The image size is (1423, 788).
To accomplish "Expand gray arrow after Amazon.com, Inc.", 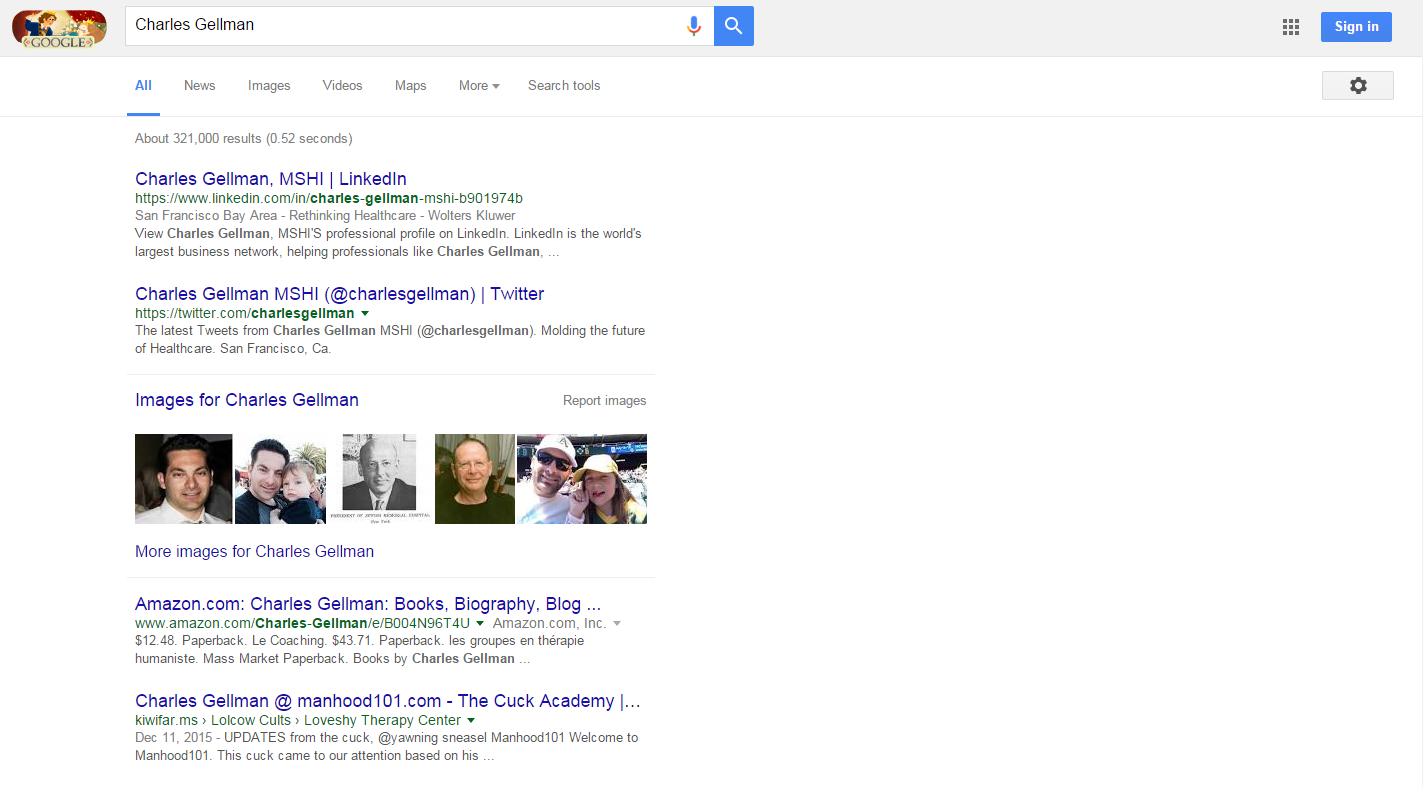I will pyautogui.click(x=617, y=624).
